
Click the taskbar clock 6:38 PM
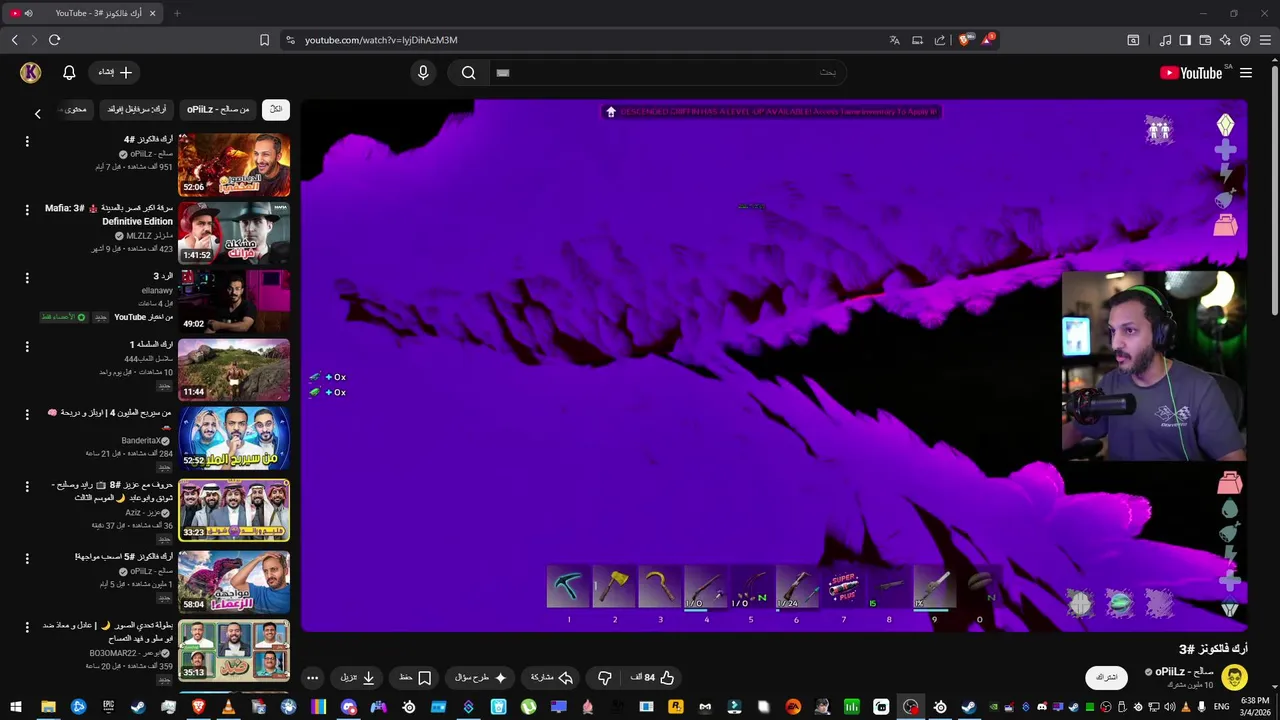1254,706
